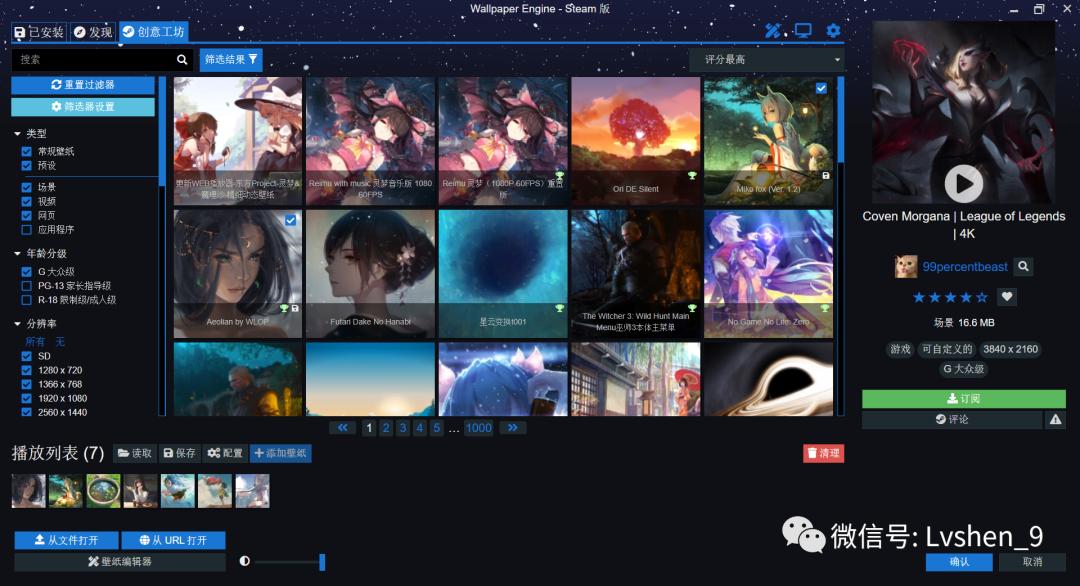Rate wallpaper using the blue stars
Image resolution: width=1080 pixels, height=586 pixels.
950,297
